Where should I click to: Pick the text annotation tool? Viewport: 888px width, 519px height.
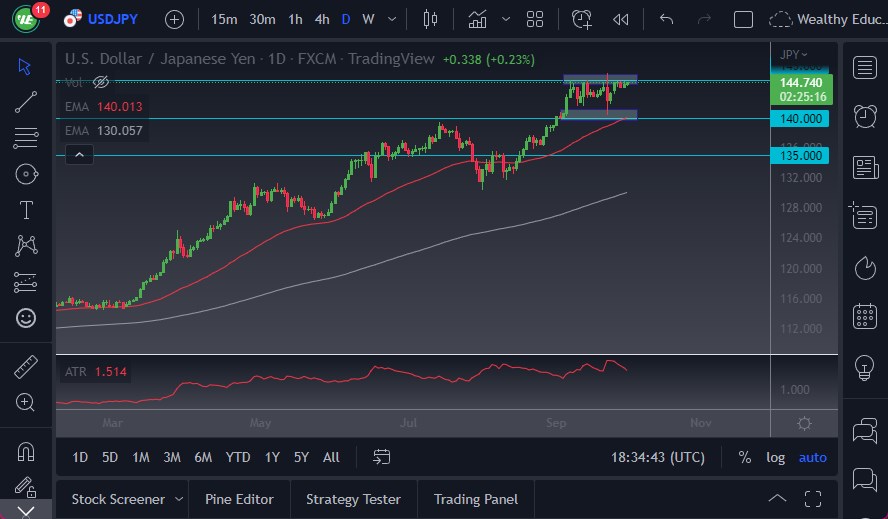click(x=26, y=210)
